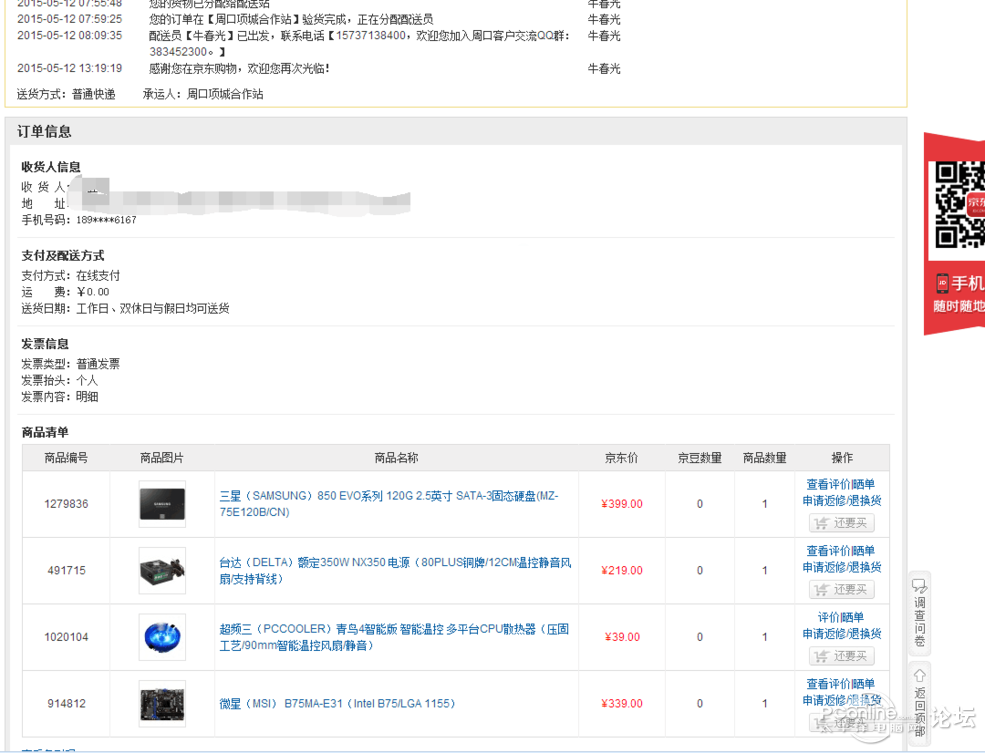Click the 承运人：周口项城合作站 text

point(203,94)
